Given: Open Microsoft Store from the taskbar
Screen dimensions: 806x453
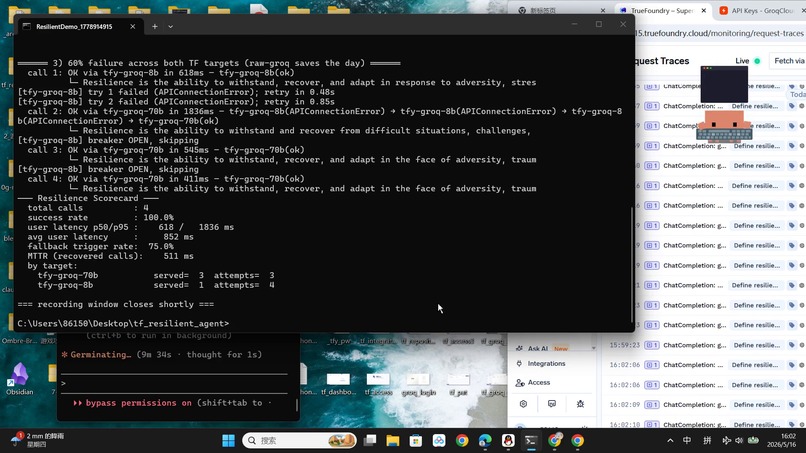Looking at the screenshot, I should 416,441.
